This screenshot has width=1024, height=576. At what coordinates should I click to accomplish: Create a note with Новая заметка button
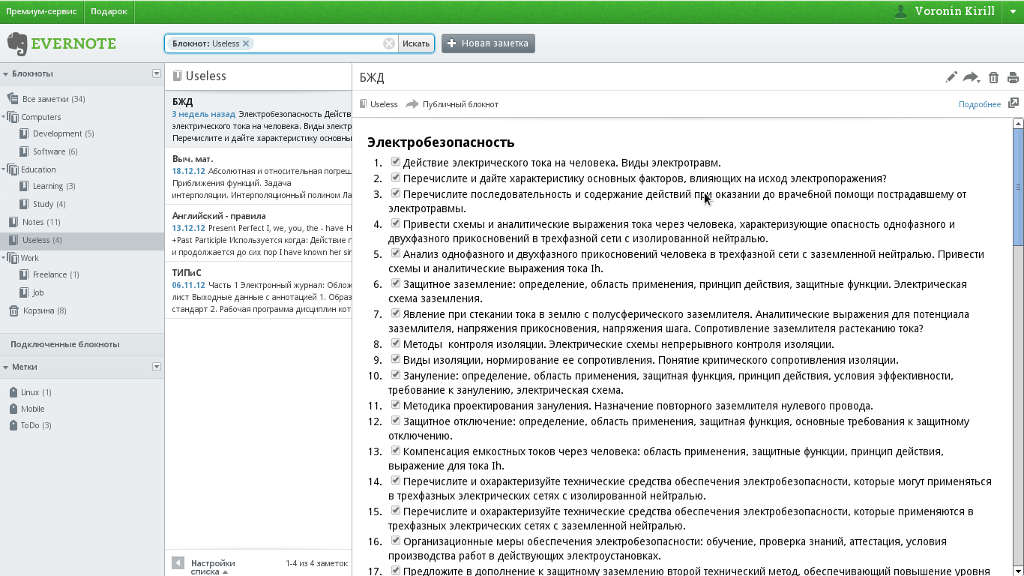pyautogui.click(x=488, y=43)
